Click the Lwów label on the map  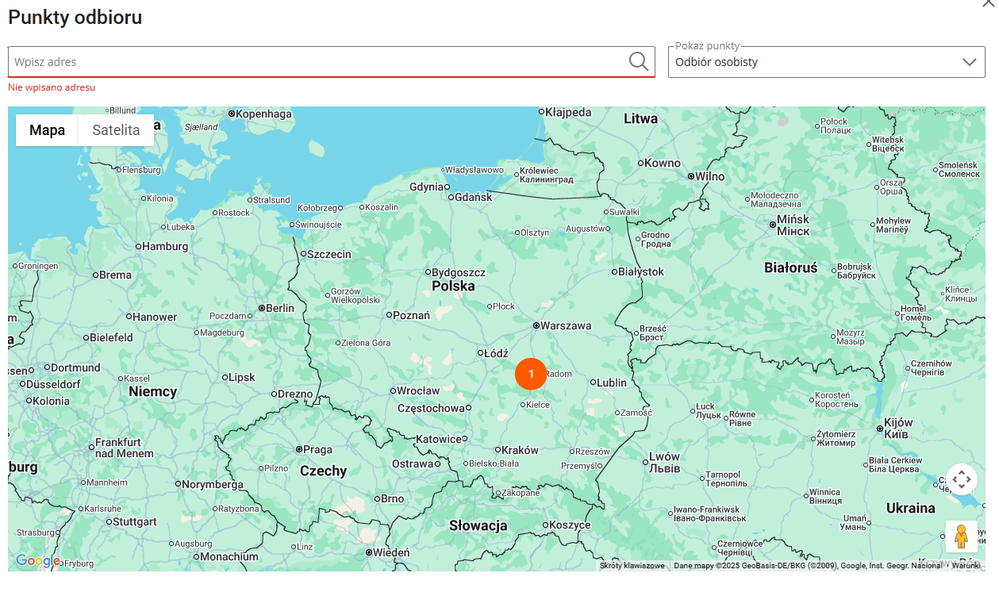[x=664, y=457]
